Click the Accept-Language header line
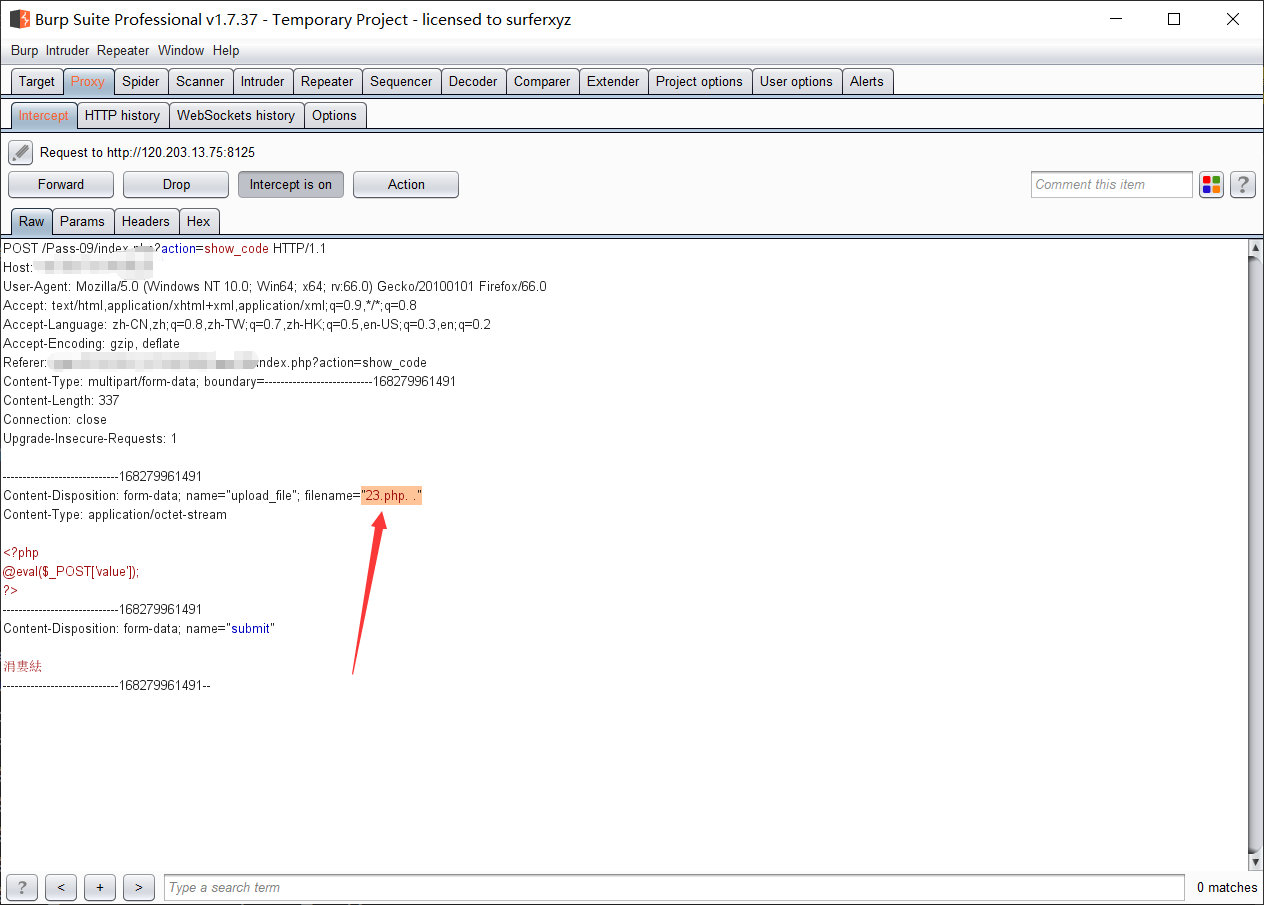The image size is (1264, 905). [247, 325]
